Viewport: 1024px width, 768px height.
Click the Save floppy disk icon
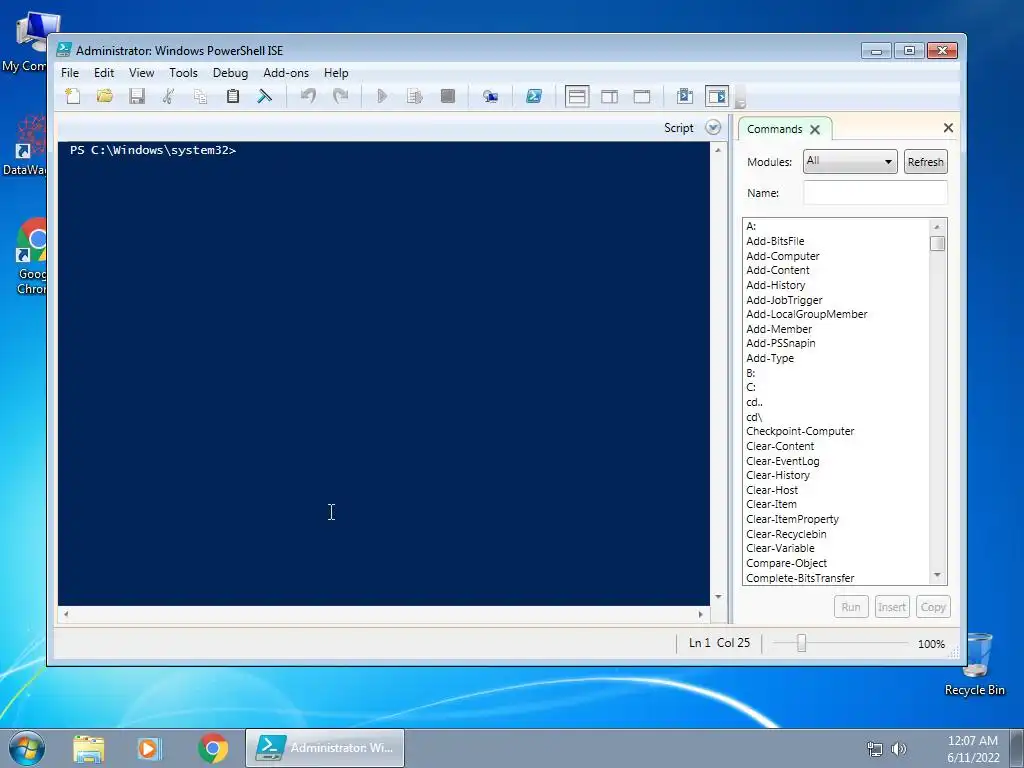point(136,97)
